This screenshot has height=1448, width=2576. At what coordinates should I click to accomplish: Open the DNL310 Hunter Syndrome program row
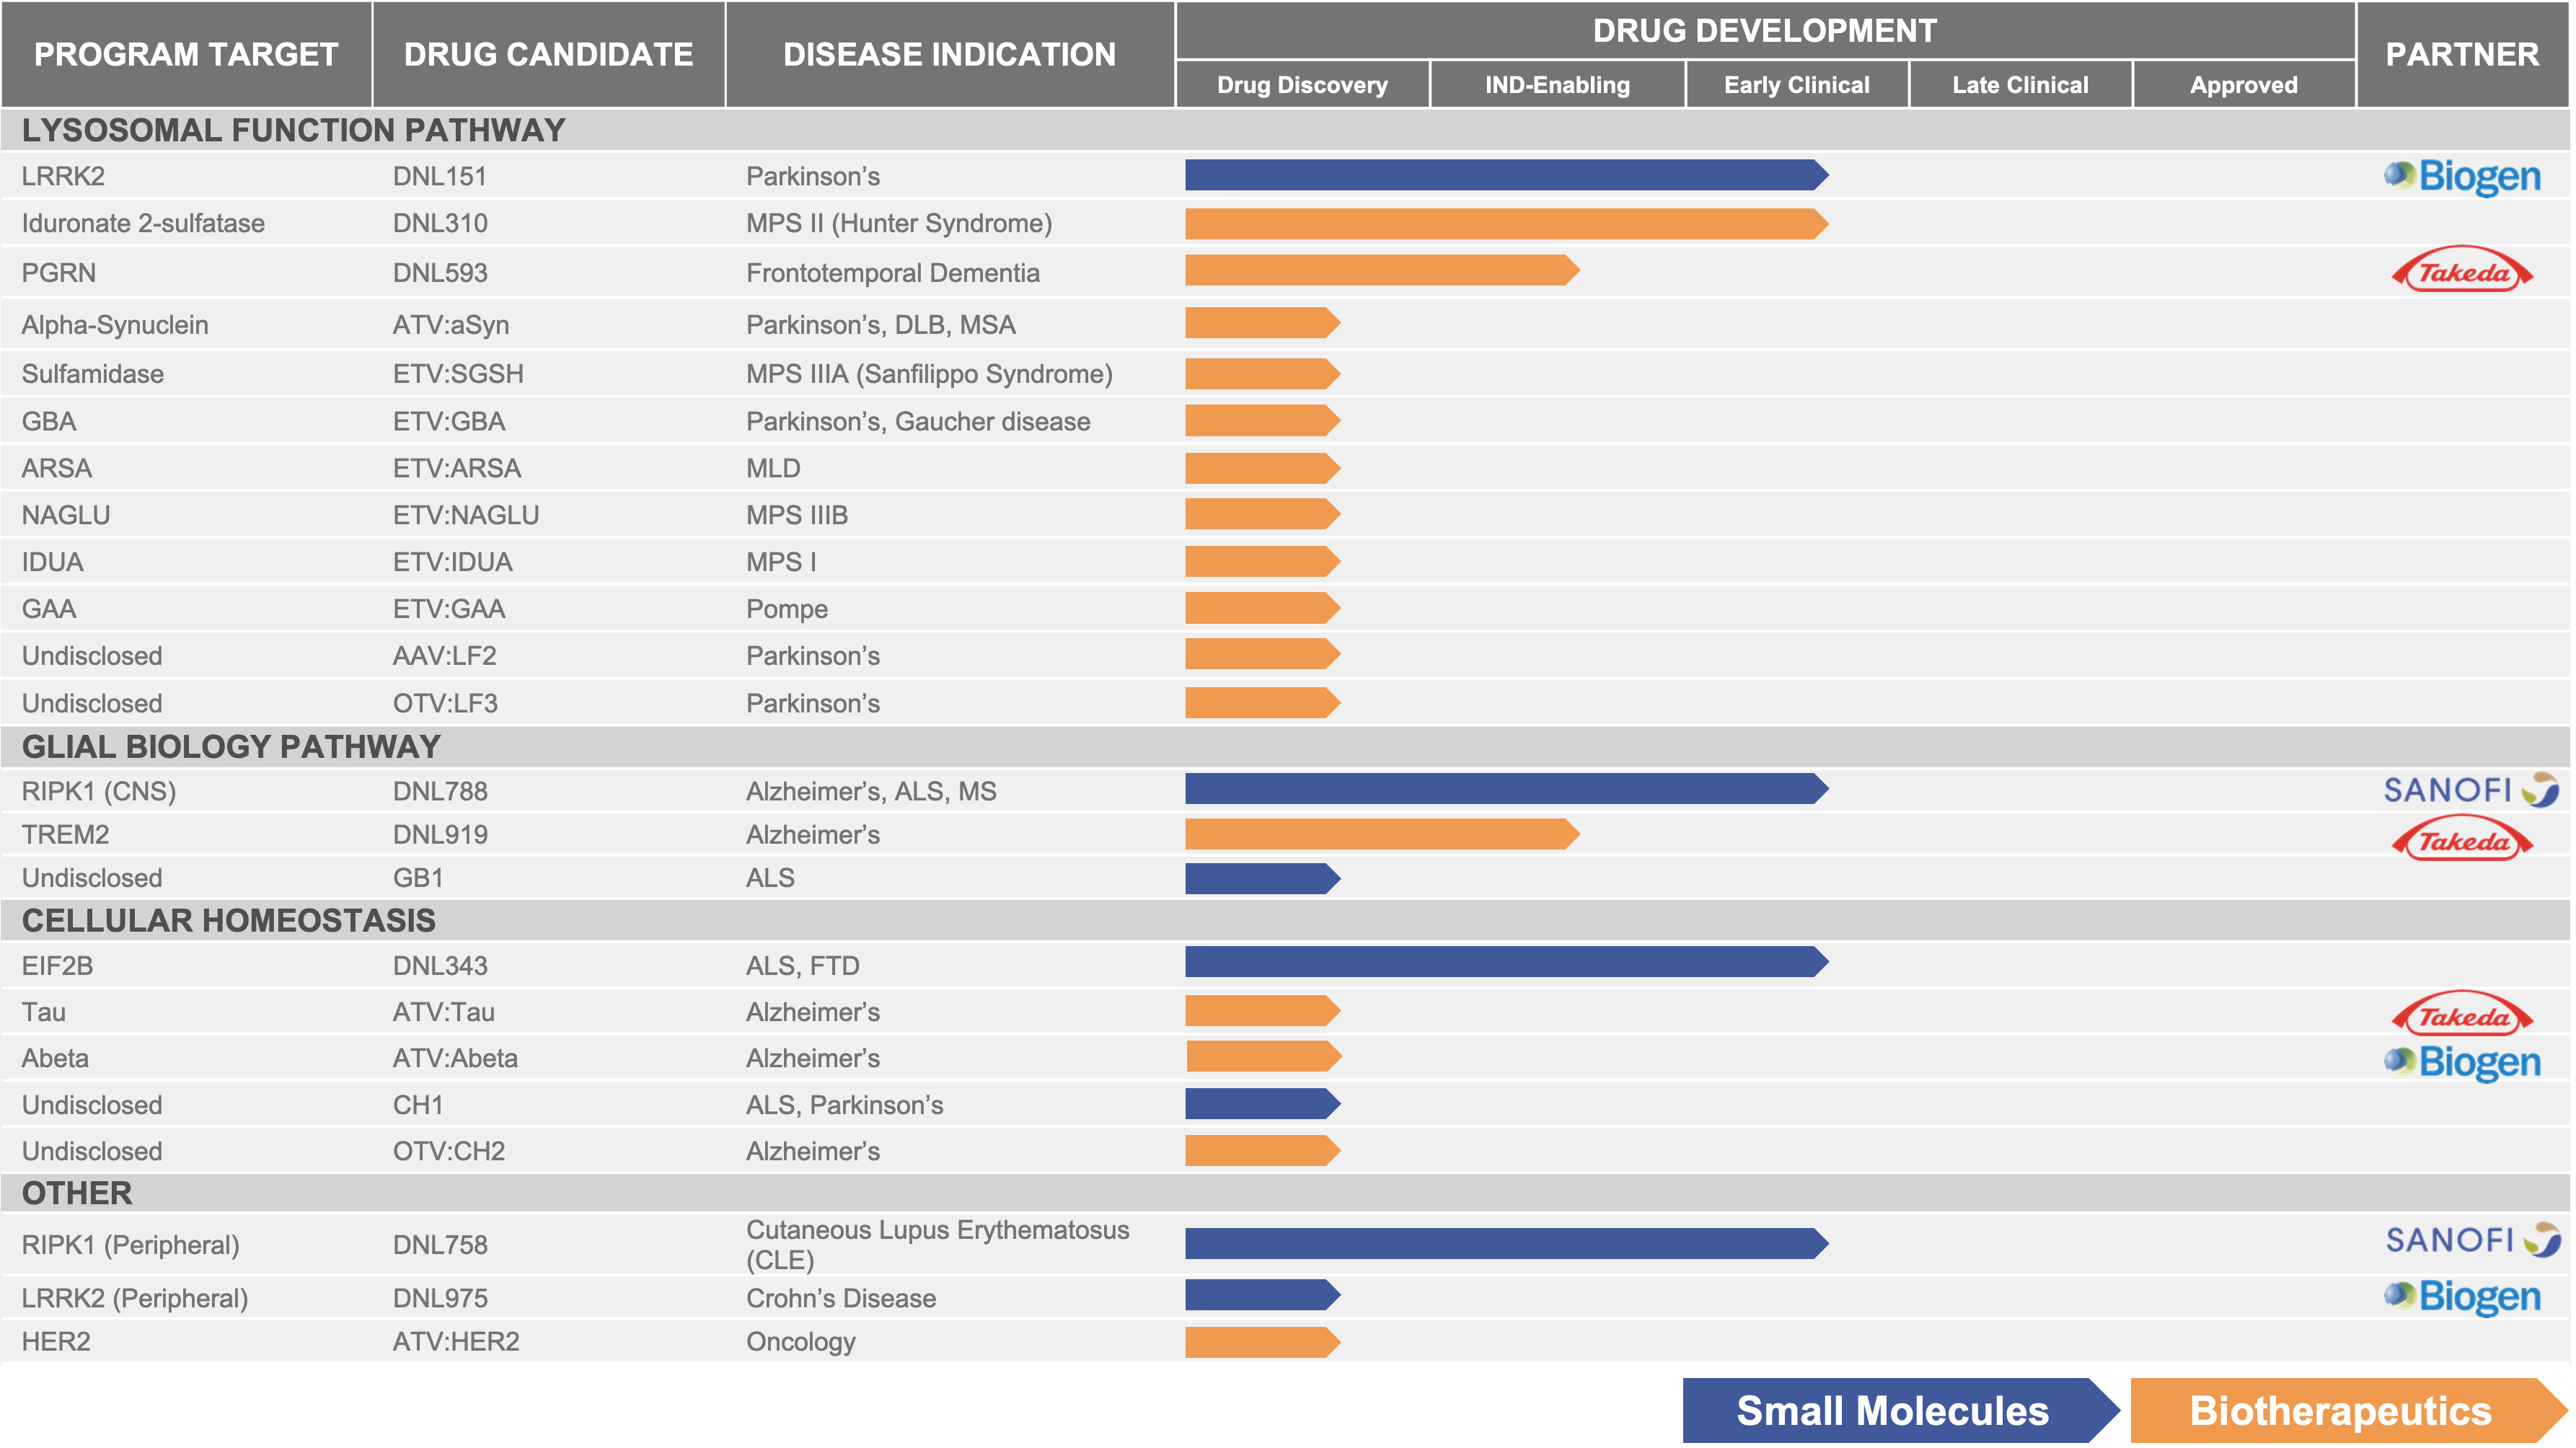click(900, 224)
